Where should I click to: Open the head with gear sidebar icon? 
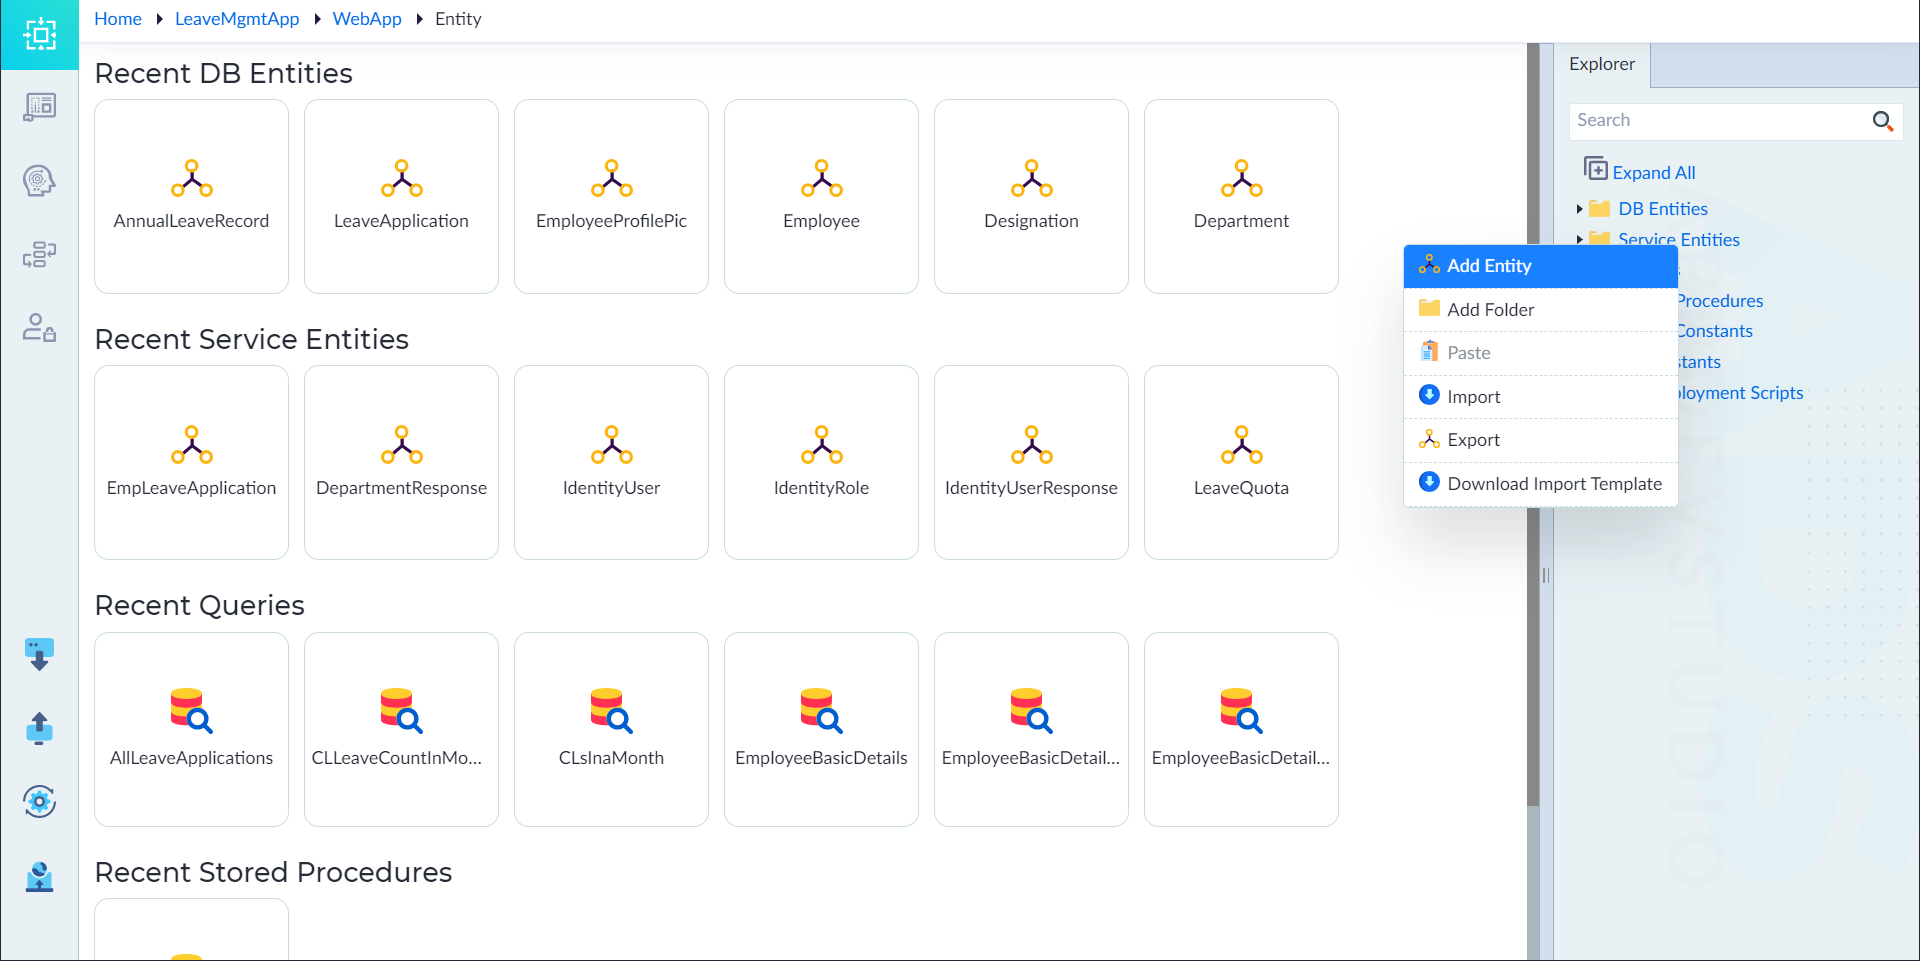coord(39,181)
